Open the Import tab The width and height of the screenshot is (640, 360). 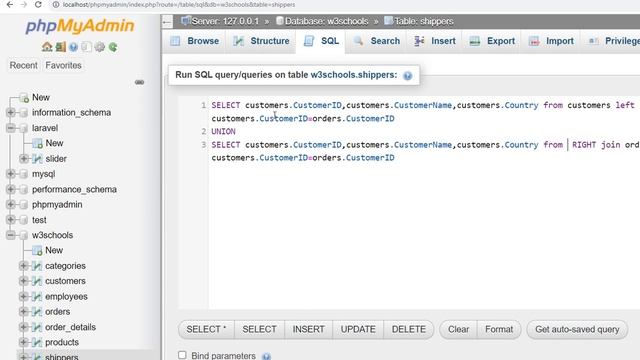coord(551,41)
